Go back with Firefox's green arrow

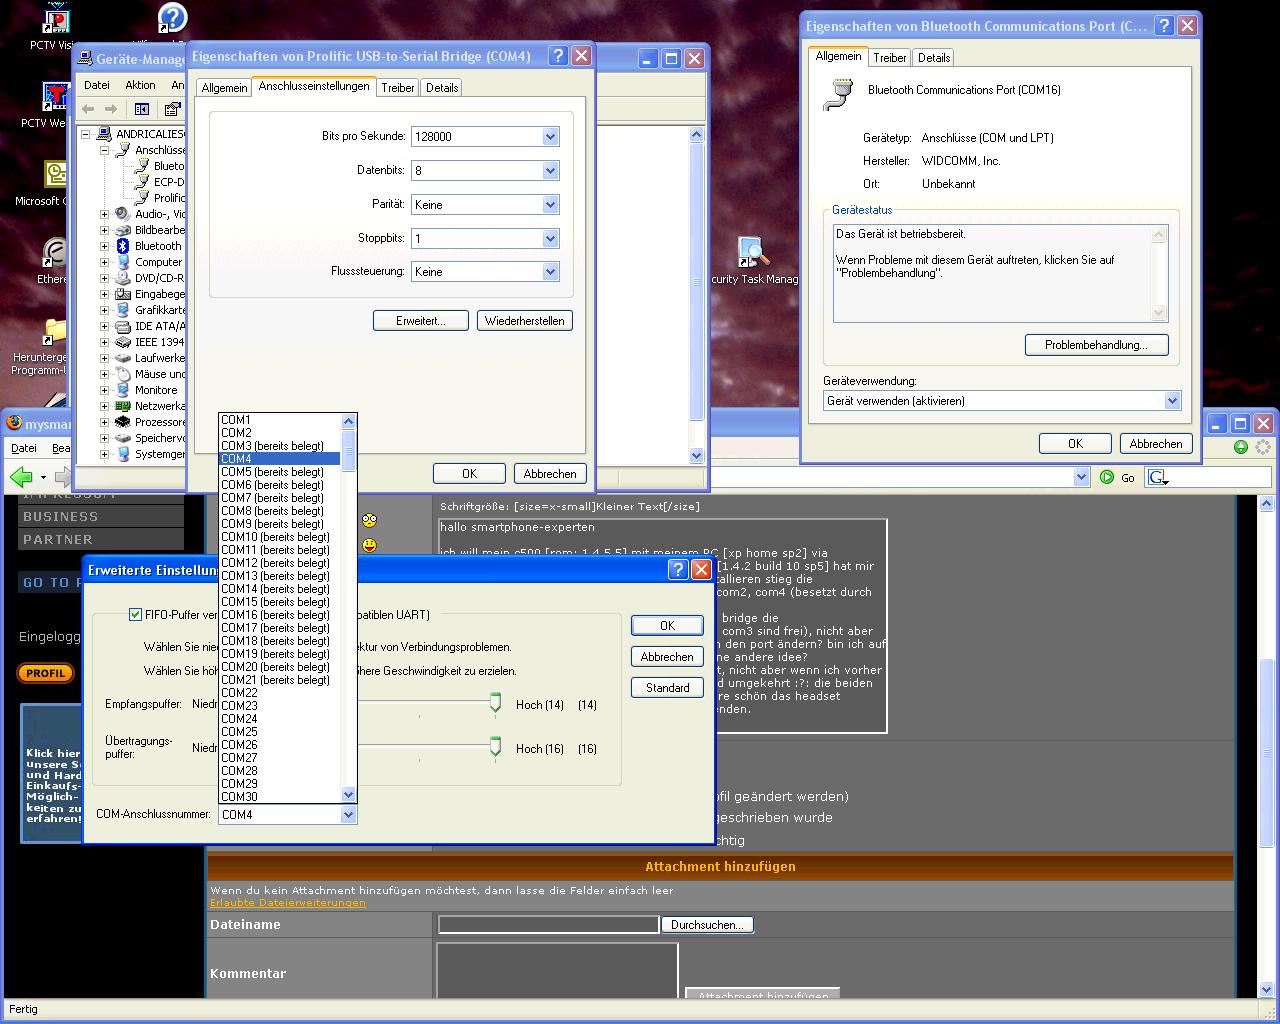pos(21,477)
